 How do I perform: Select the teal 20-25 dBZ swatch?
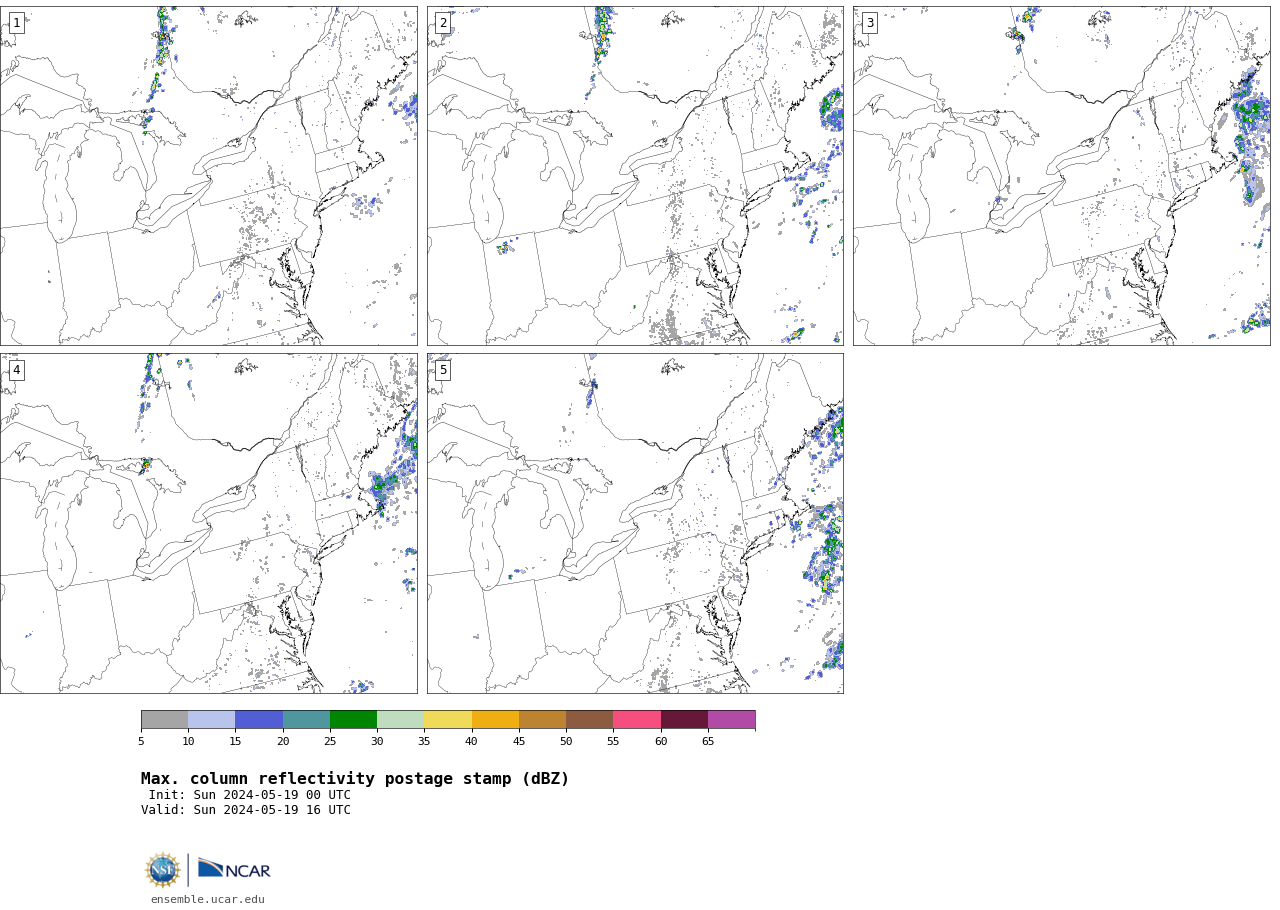(306, 720)
